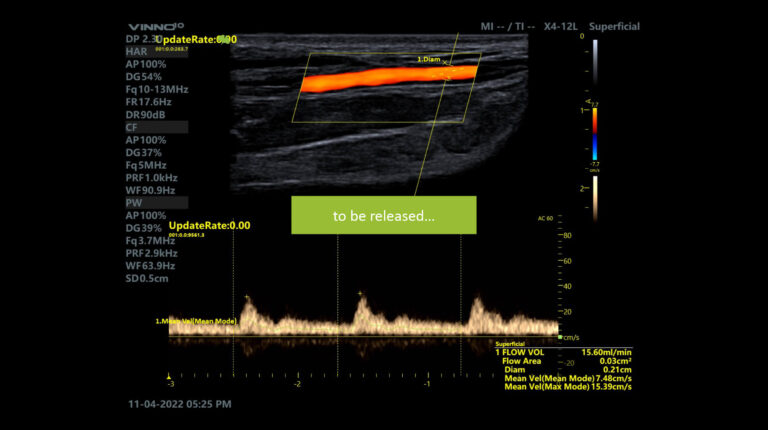This screenshot has height=430, width=768.
Task: Click 'SD0.5cm' sample depth value
Action: tap(147, 279)
